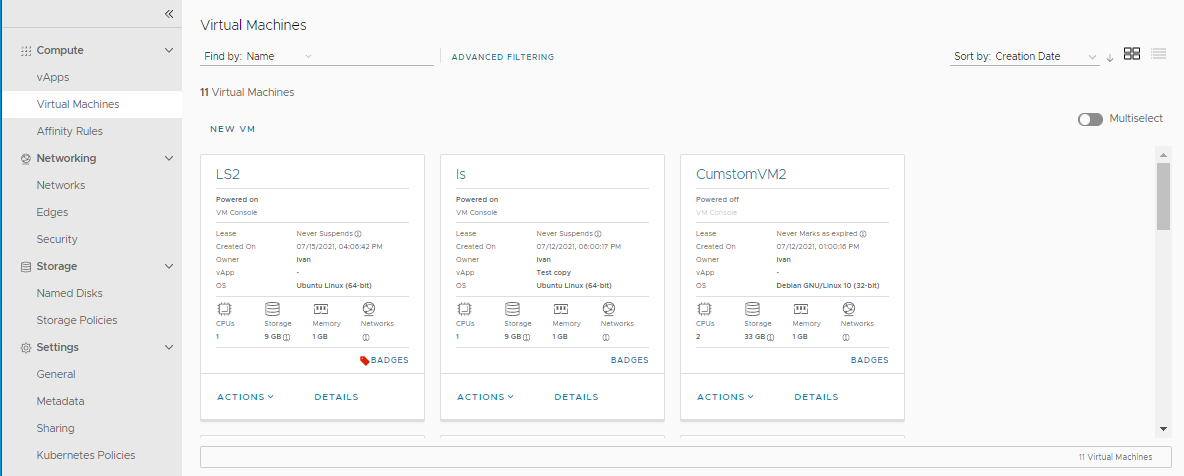Switch to card grid view

[1132, 54]
